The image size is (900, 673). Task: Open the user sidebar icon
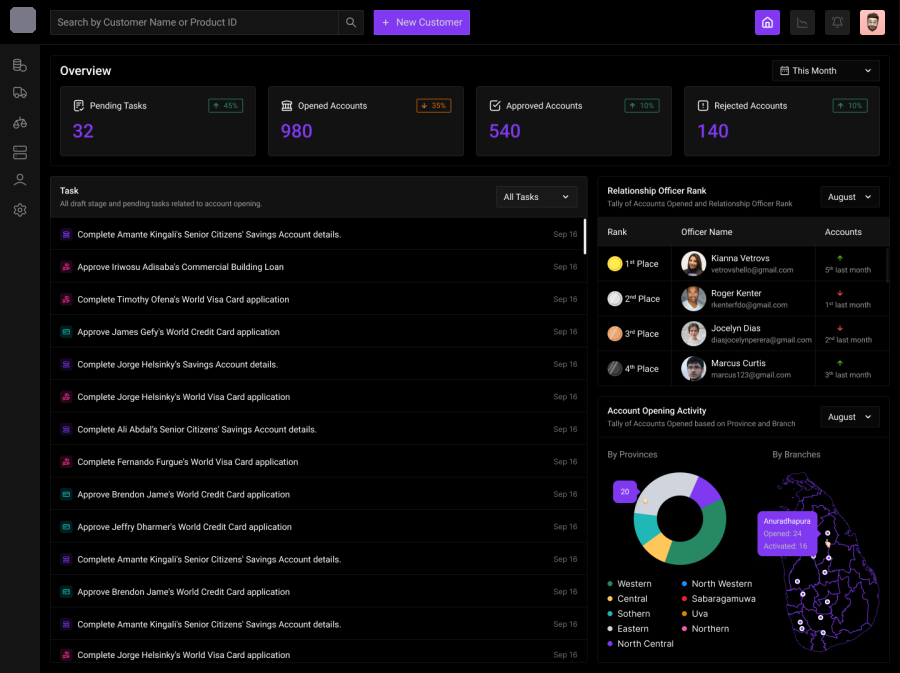click(20, 180)
